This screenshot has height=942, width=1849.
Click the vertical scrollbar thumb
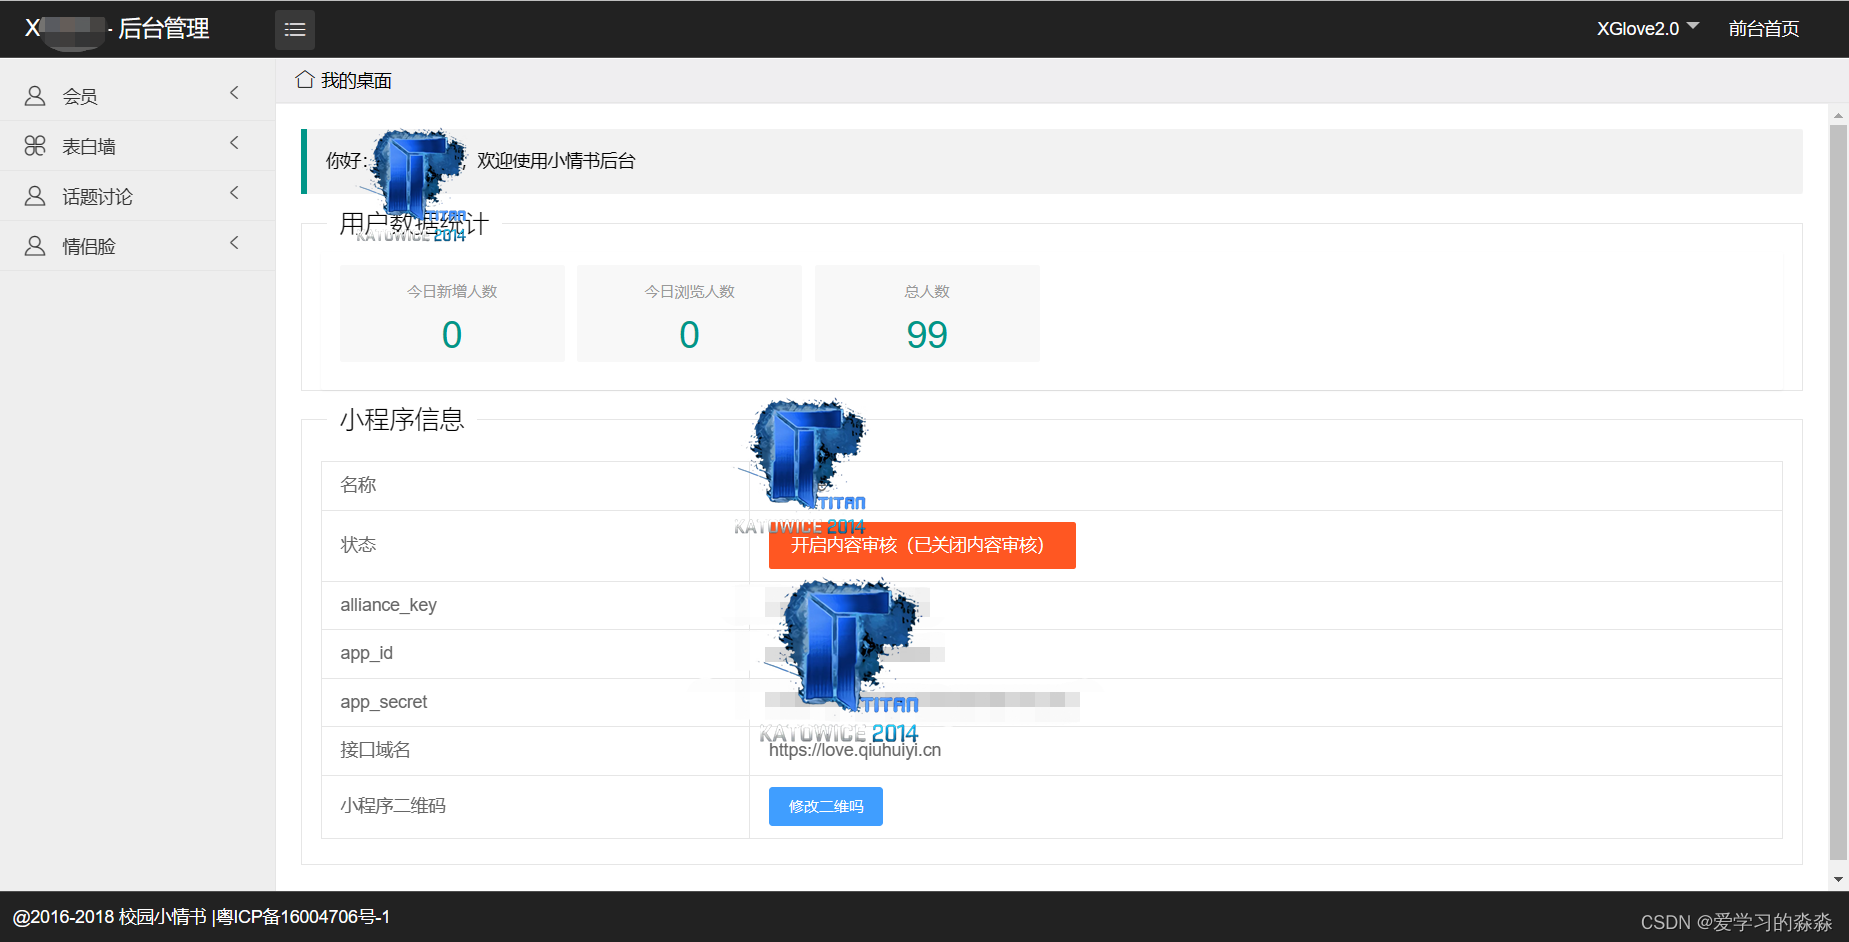click(x=1838, y=491)
